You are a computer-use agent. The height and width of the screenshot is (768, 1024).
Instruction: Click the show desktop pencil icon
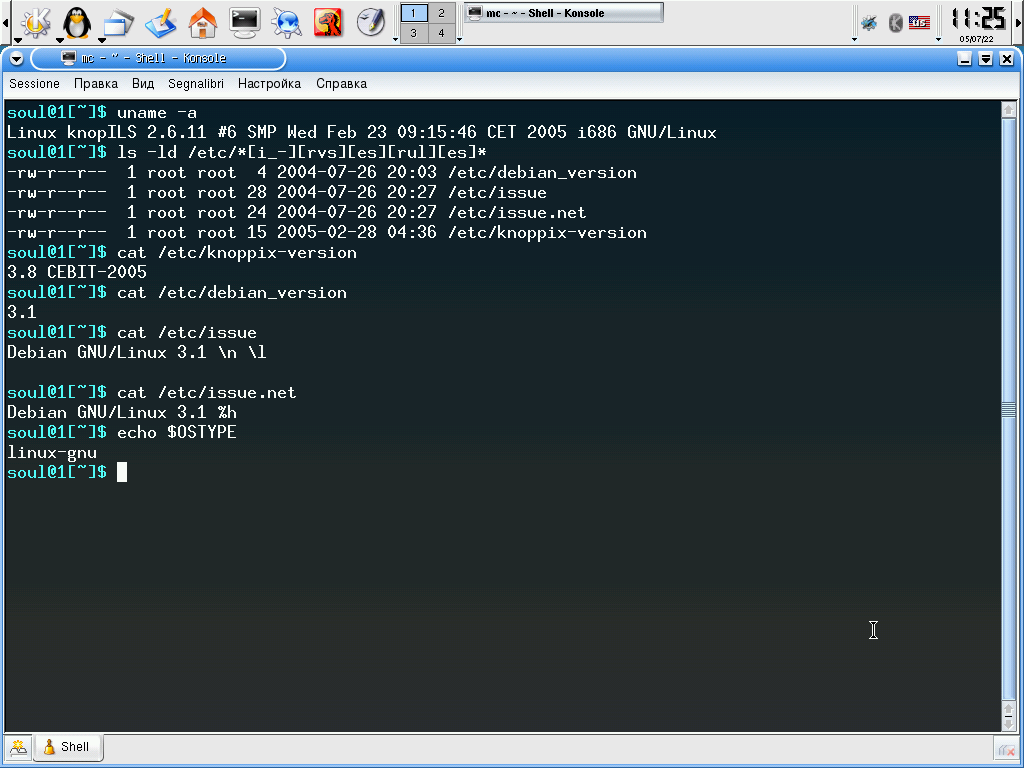(x=161, y=22)
